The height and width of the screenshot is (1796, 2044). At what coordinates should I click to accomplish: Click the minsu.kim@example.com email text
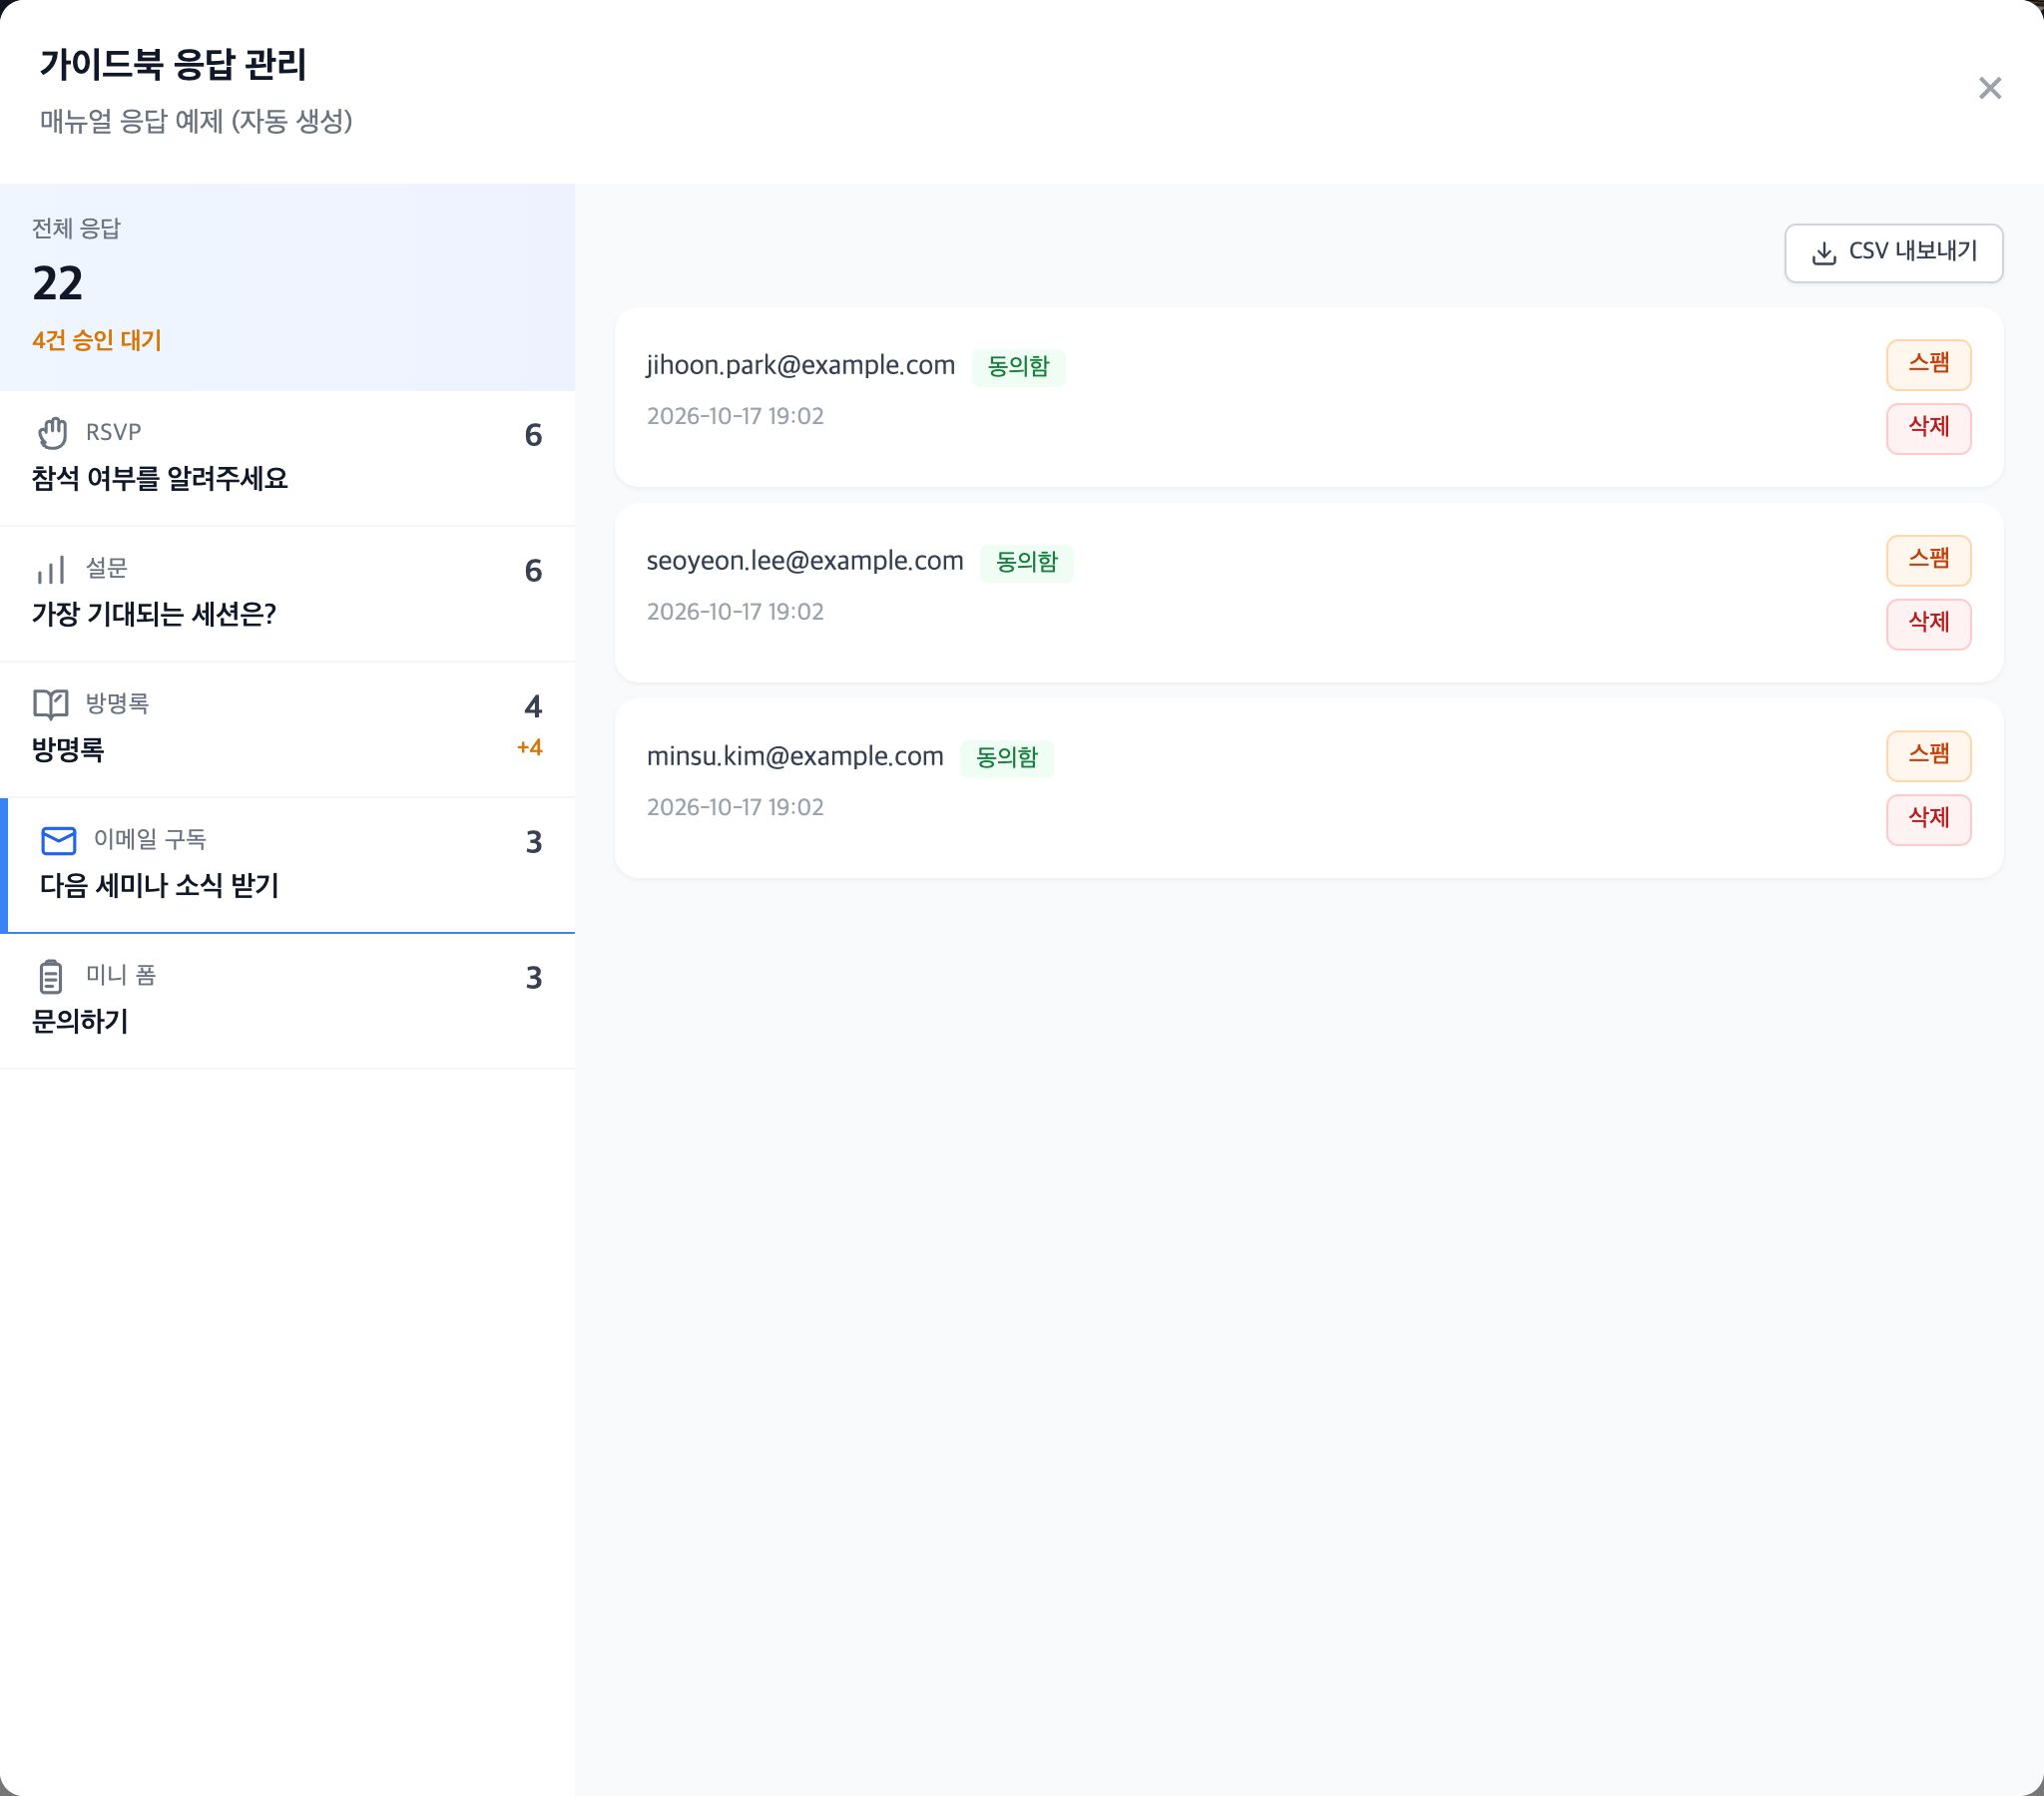tap(795, 757)
